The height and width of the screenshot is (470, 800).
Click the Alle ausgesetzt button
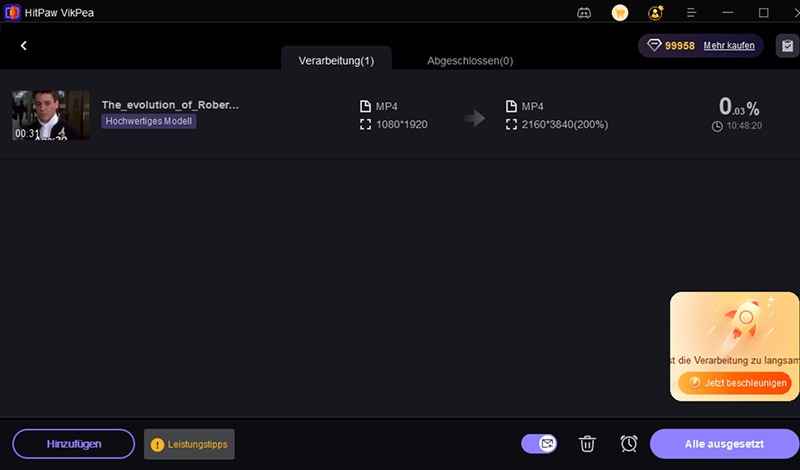(x=724, y=444)
